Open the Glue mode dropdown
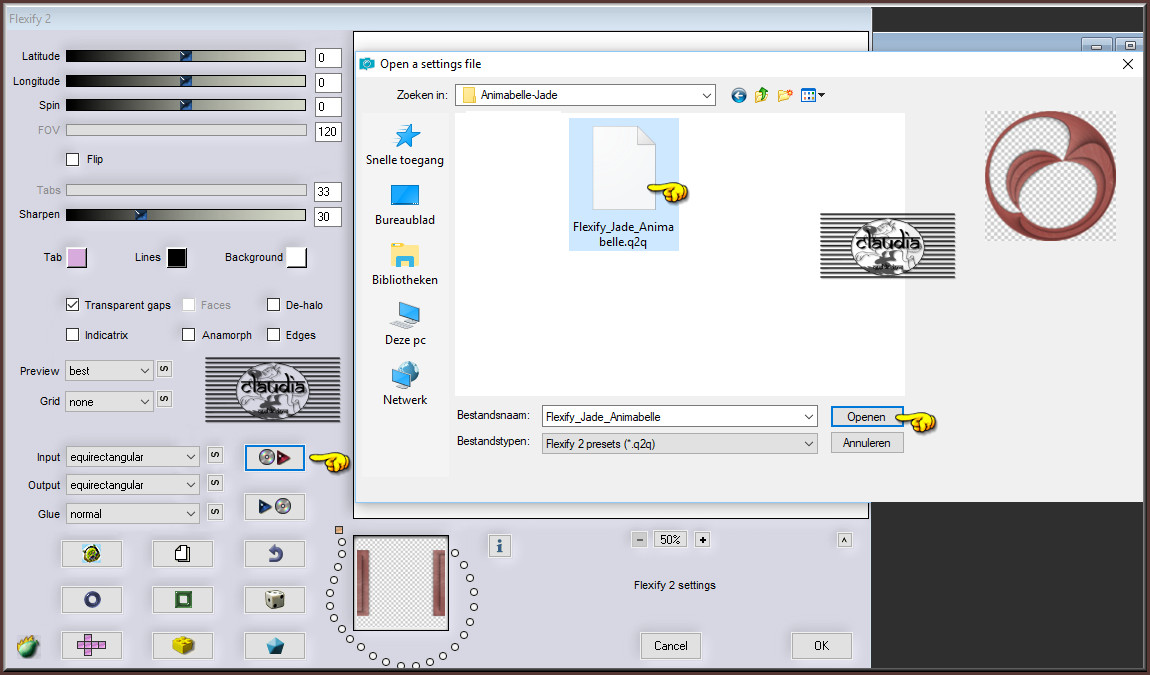The height and width of the screenshot is (675, 1150). coord(133,514)
